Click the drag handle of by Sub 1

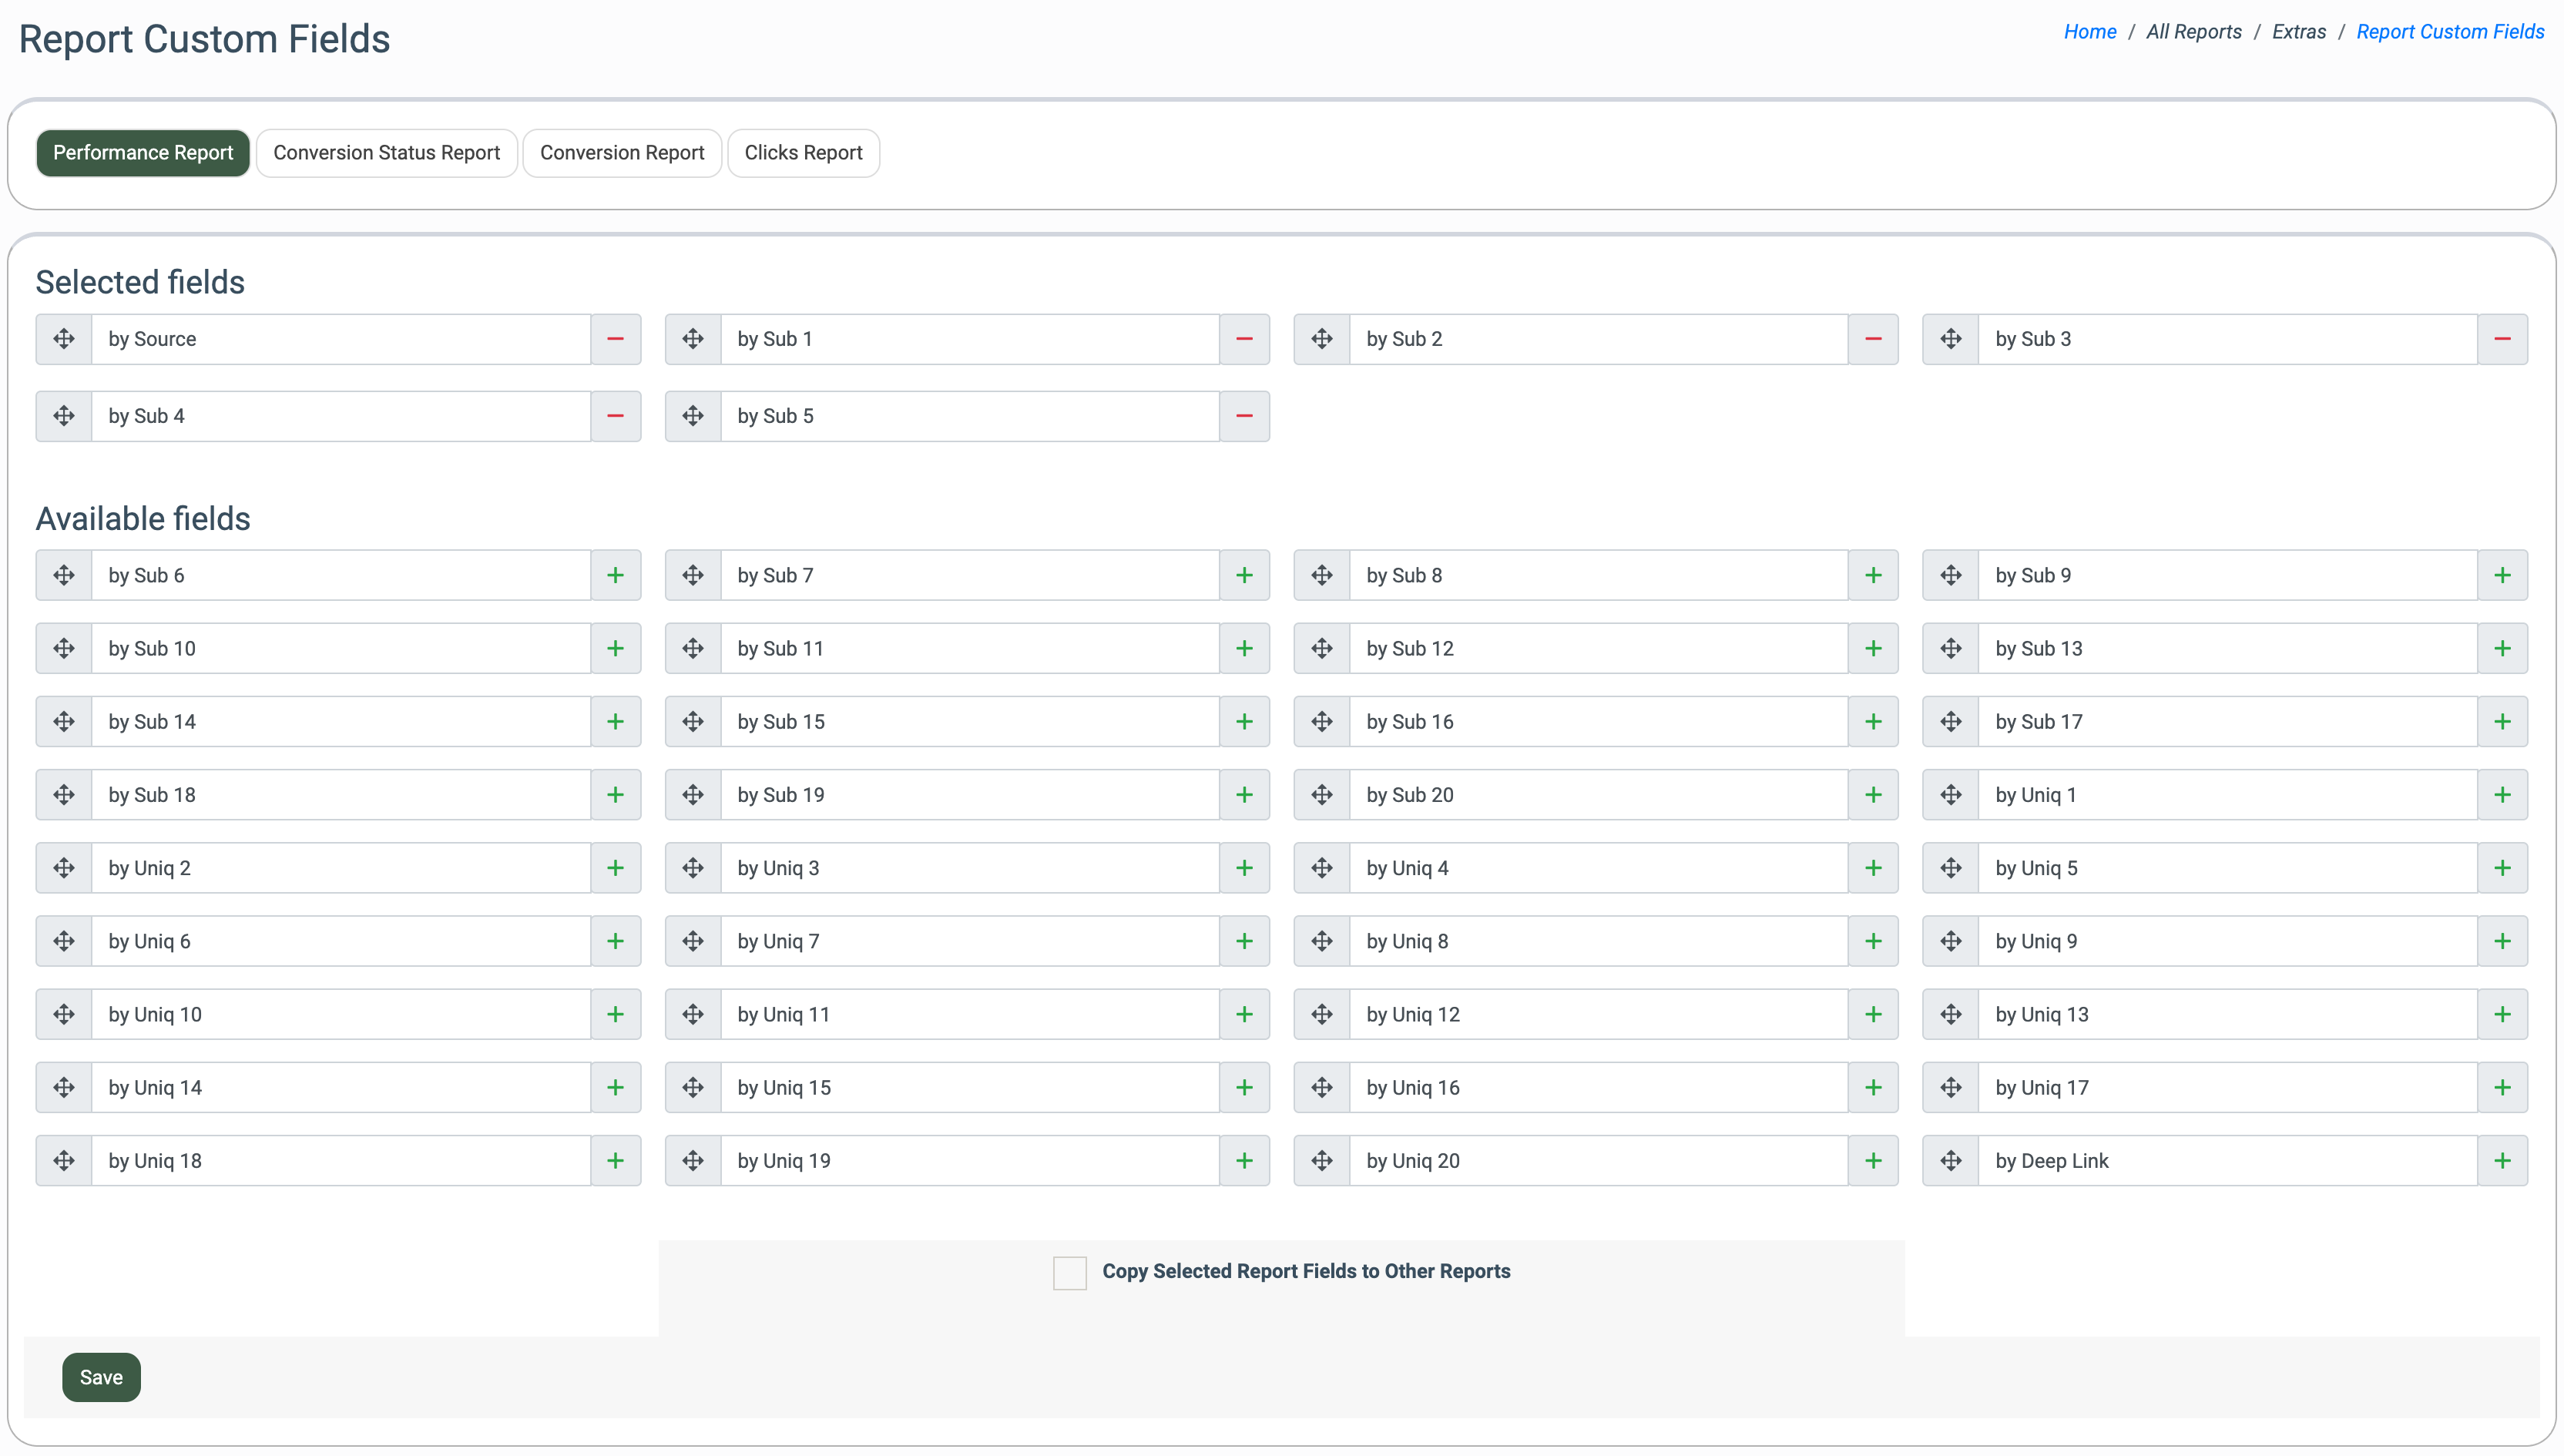693,339
